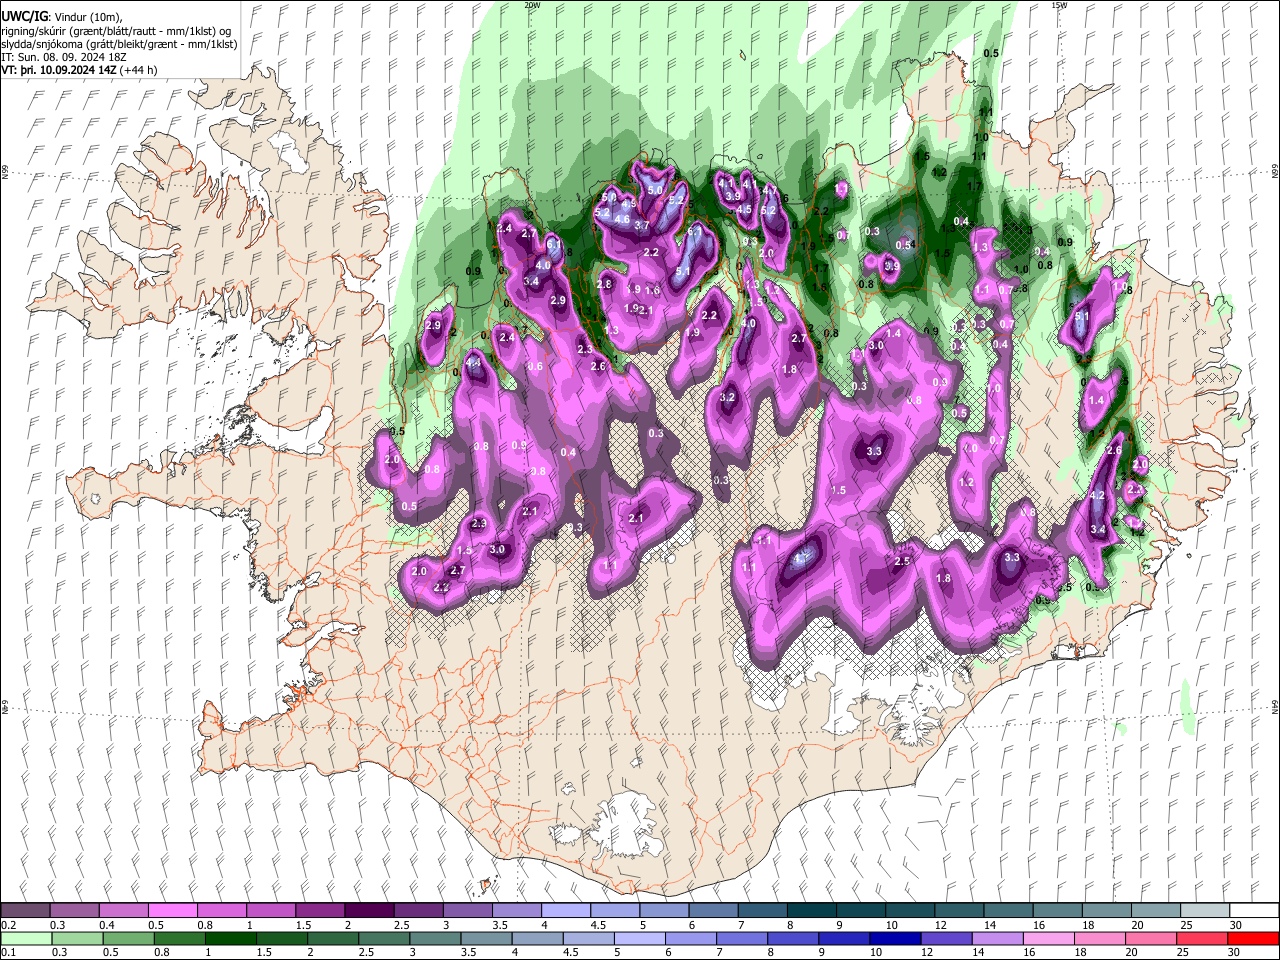The height and width of the screenshot is (960, 1280).
Task: Pick the 18 pink swatch in rain scale
Action: 1101,938
